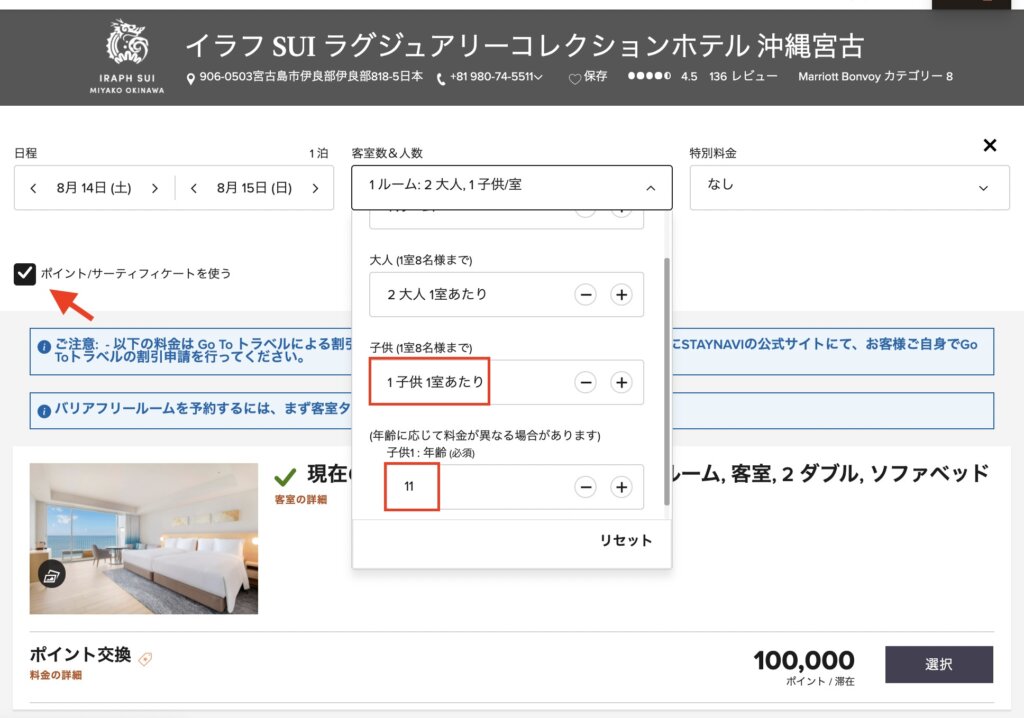The image size is (1024, 718).
Task: Decrease the number of children with the minus icon
Action: click(x=586, y=382)
